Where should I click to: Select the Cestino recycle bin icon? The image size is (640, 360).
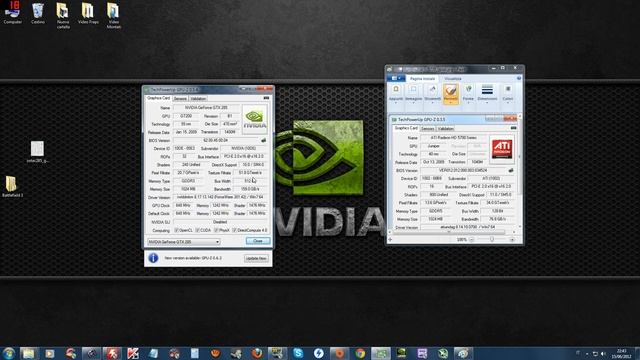pyautogui.click(x=38, y=13)
